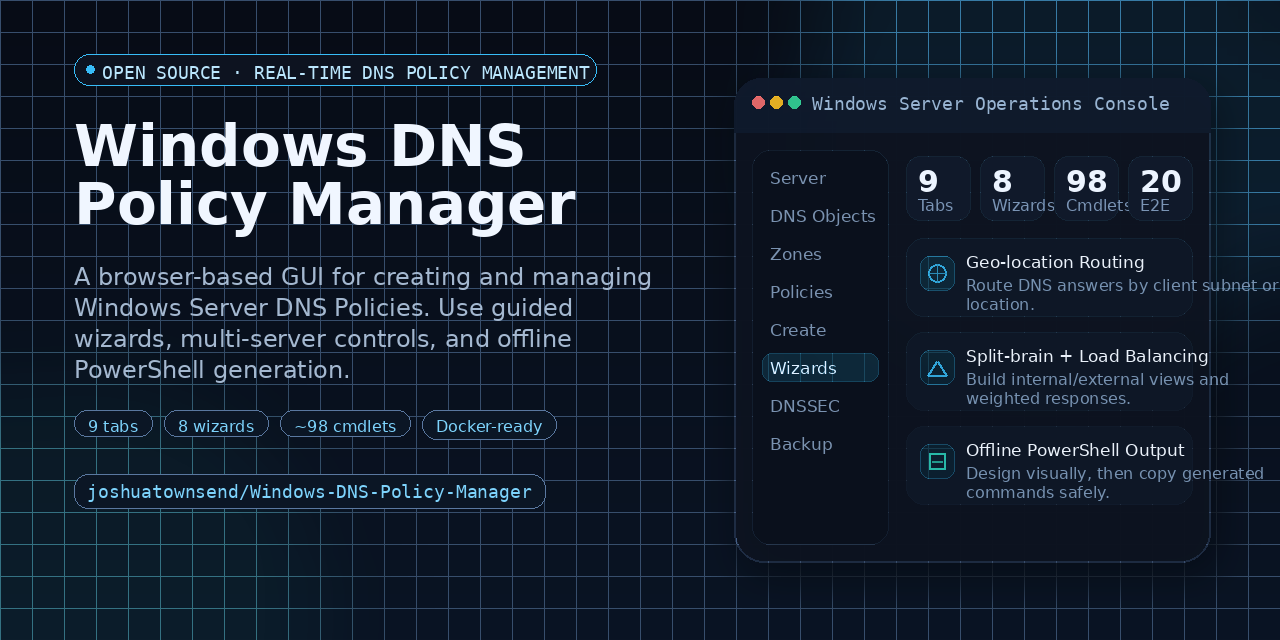Switch to the Zones section
Image resolution: width=1280 pixels, height=640 pixels.
796,254
